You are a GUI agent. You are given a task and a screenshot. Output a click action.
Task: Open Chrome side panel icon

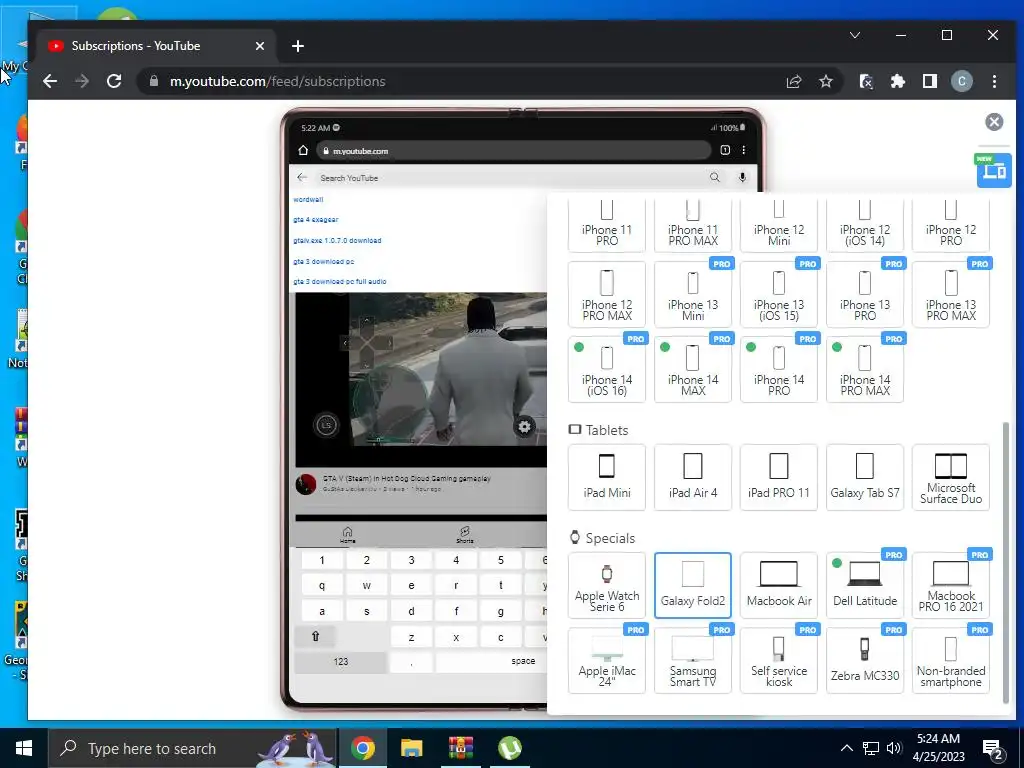click(x=930, y=81)
